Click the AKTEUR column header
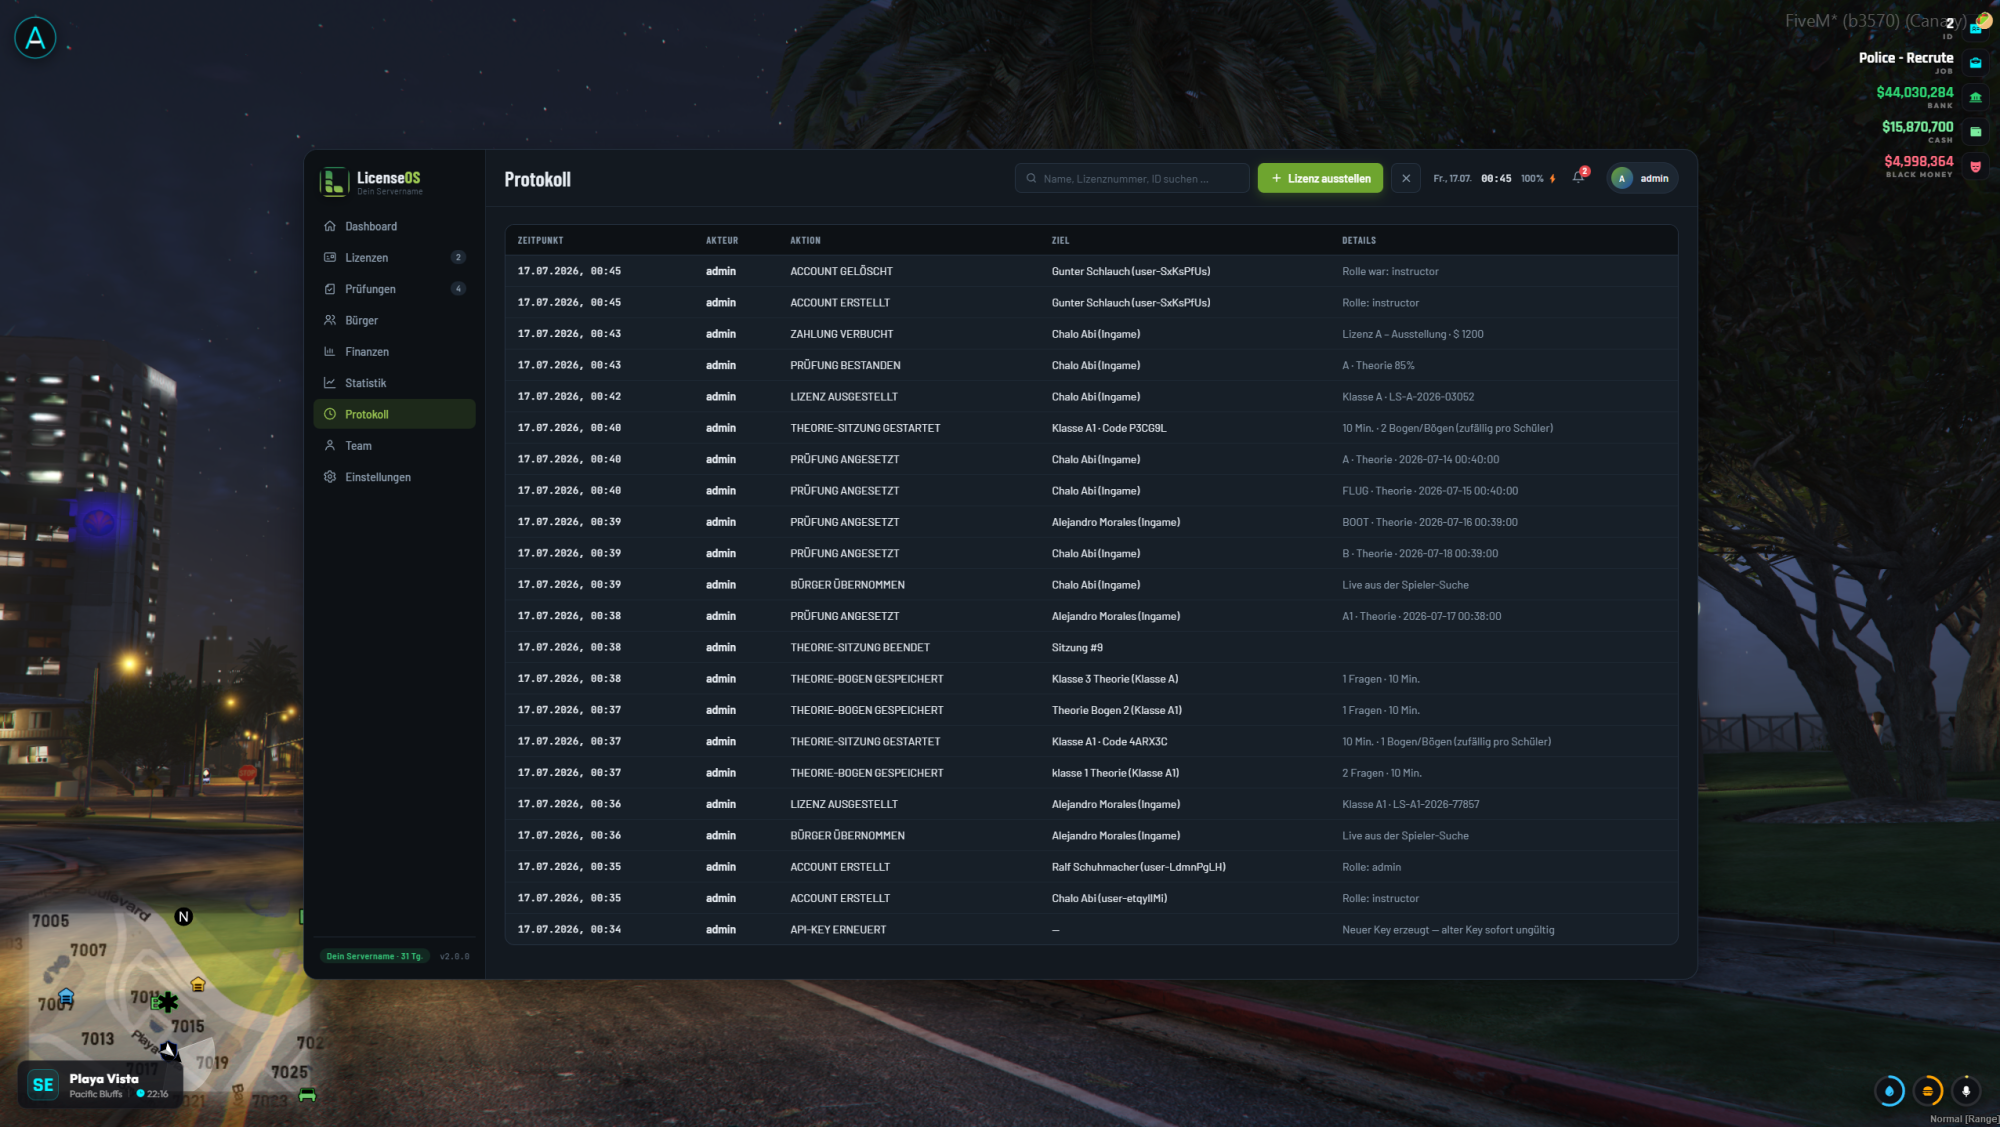This screenshot has width=2000, height=1127. [x=722, y=241]
